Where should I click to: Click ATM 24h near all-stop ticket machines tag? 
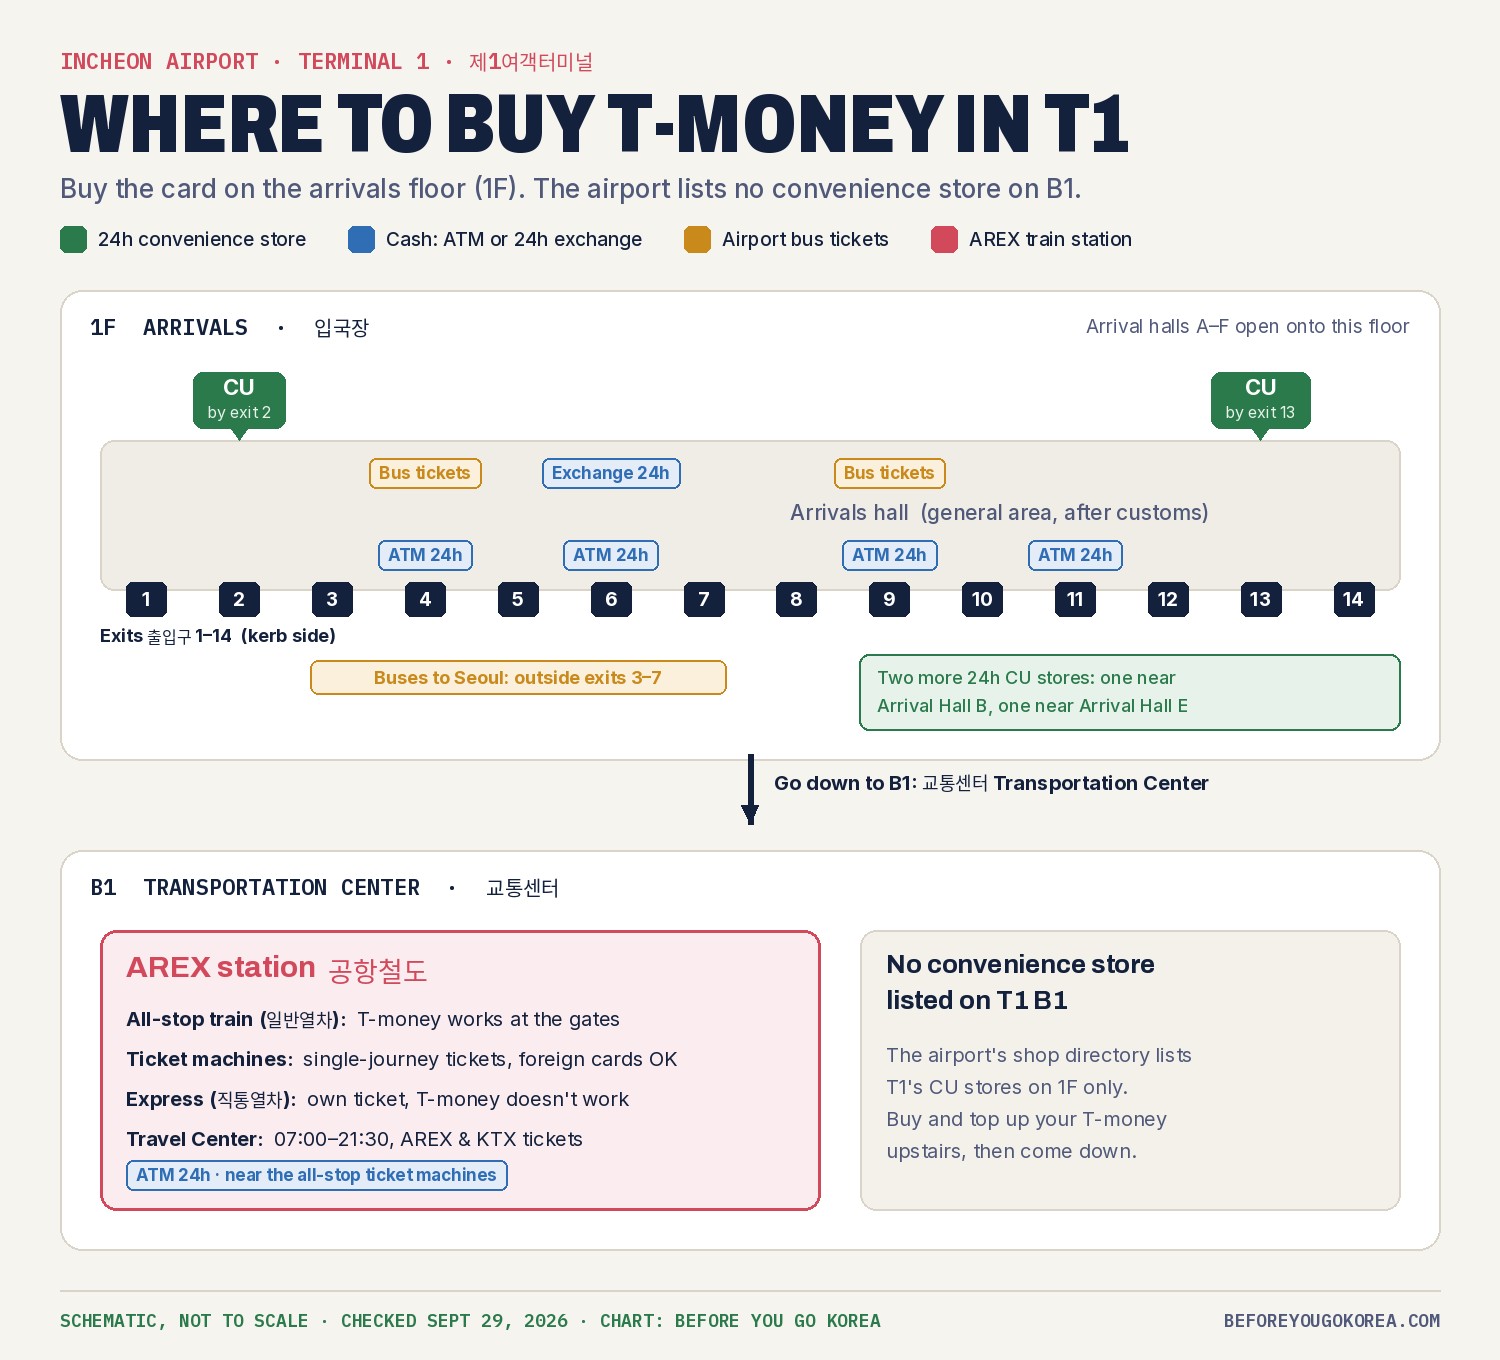coord(317,1175)
